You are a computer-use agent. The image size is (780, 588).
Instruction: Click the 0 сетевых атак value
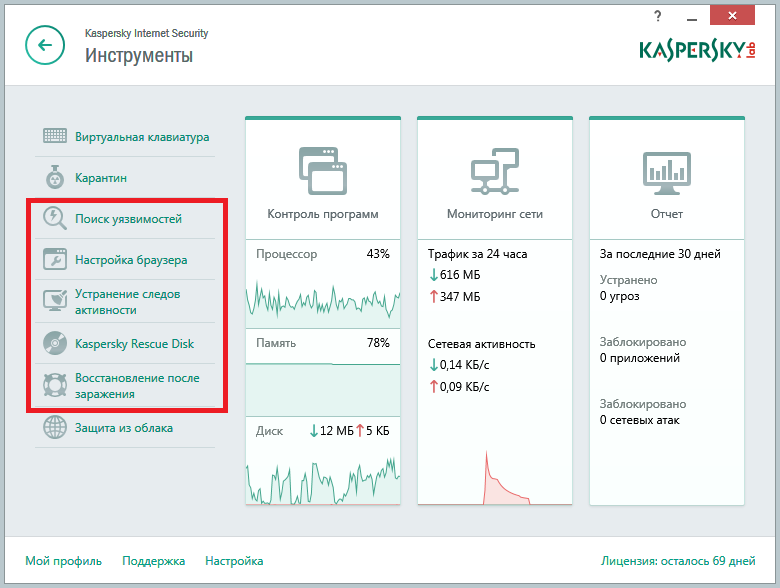(639, 420)
